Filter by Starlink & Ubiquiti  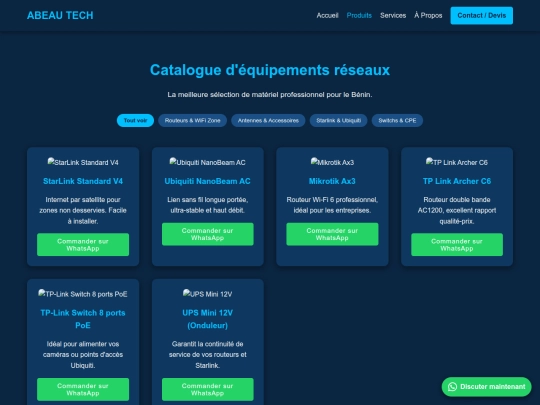click(339, 121)
